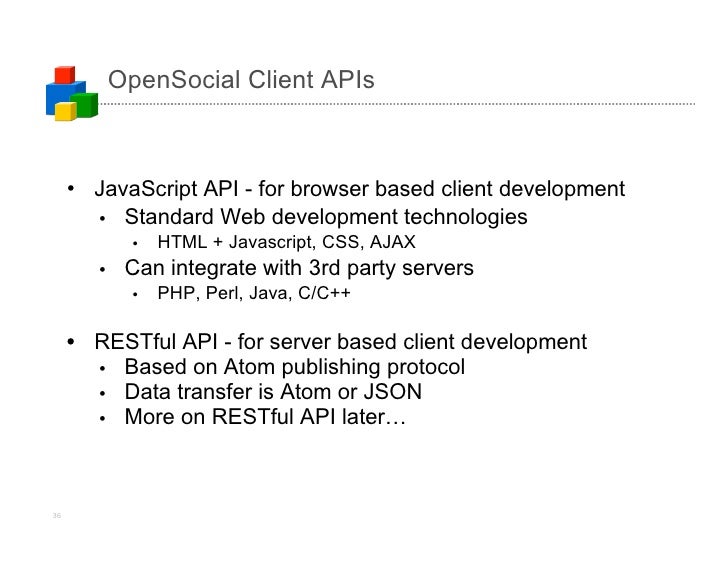
Task: Click the slide title "OpenSocial Client APIs"
Action: pyautogui.click(x=241, y=79)
